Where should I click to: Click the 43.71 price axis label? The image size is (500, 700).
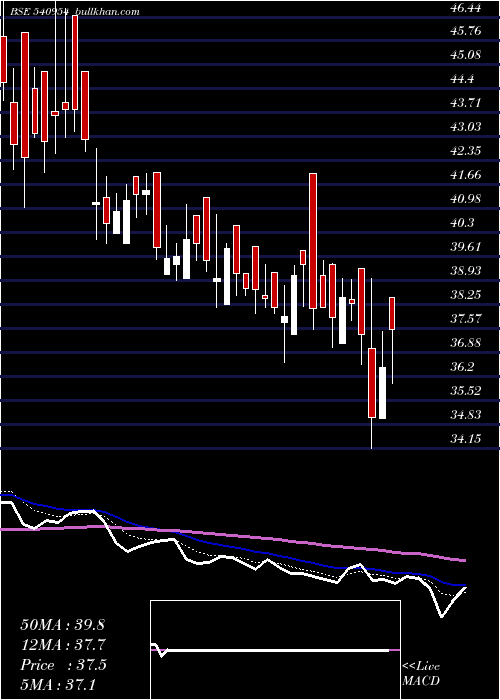pos(466,103)
